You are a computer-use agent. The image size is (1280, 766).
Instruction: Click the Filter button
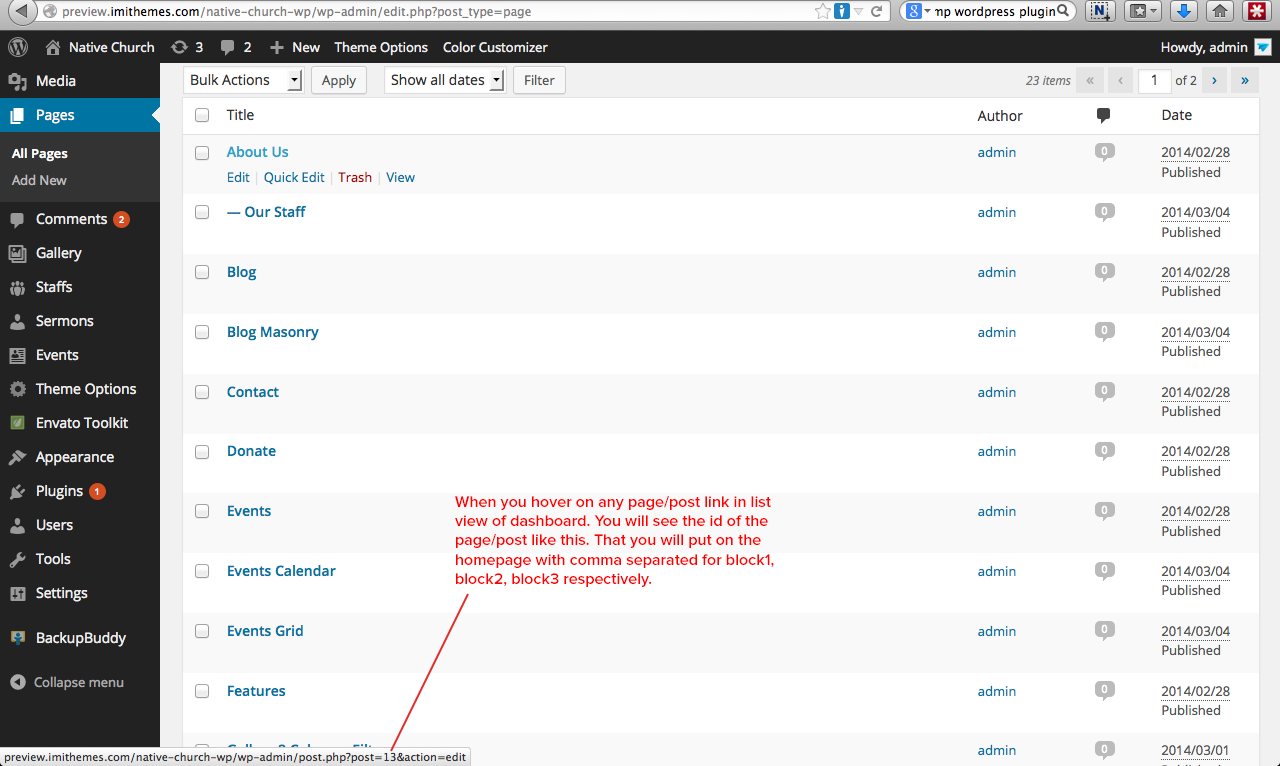click(x=539, y=80)
